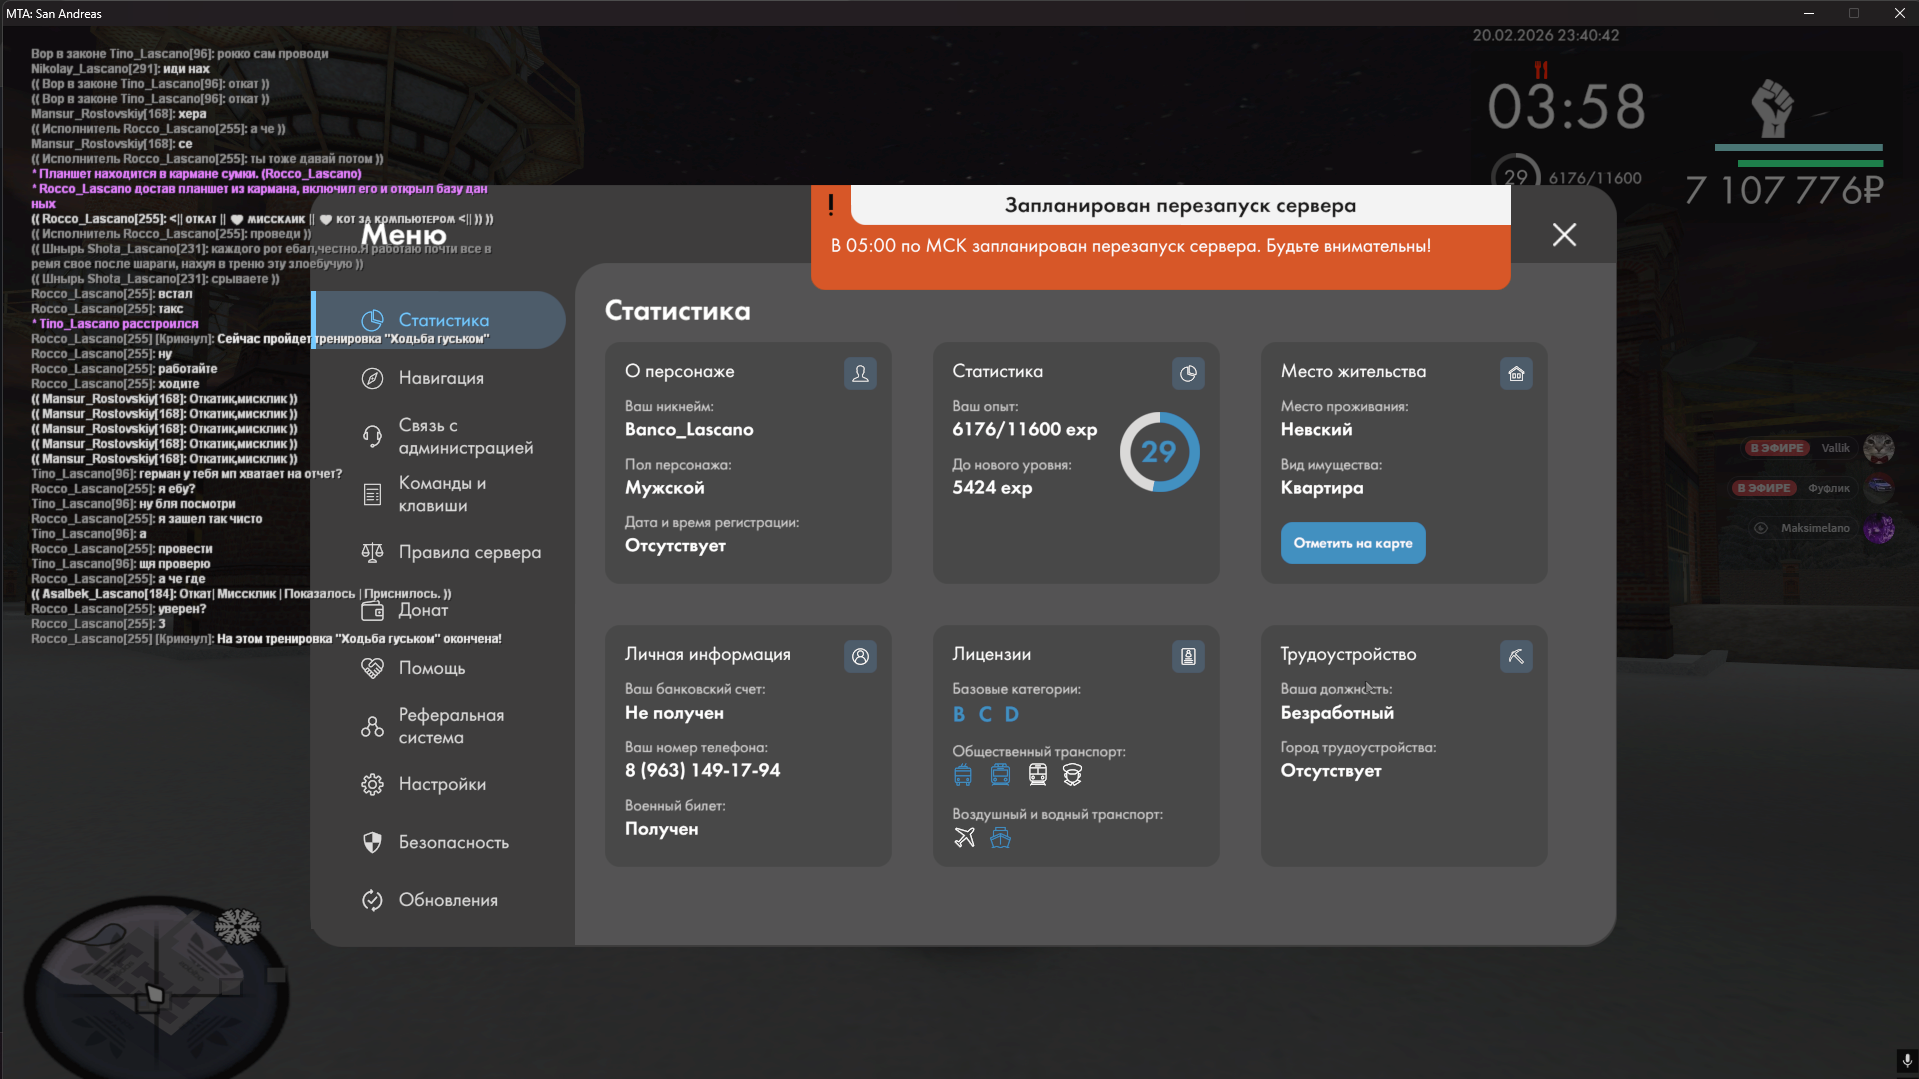The image size is (1919, 1079).
Task: Open the Донат menu item
Action: 423,610
